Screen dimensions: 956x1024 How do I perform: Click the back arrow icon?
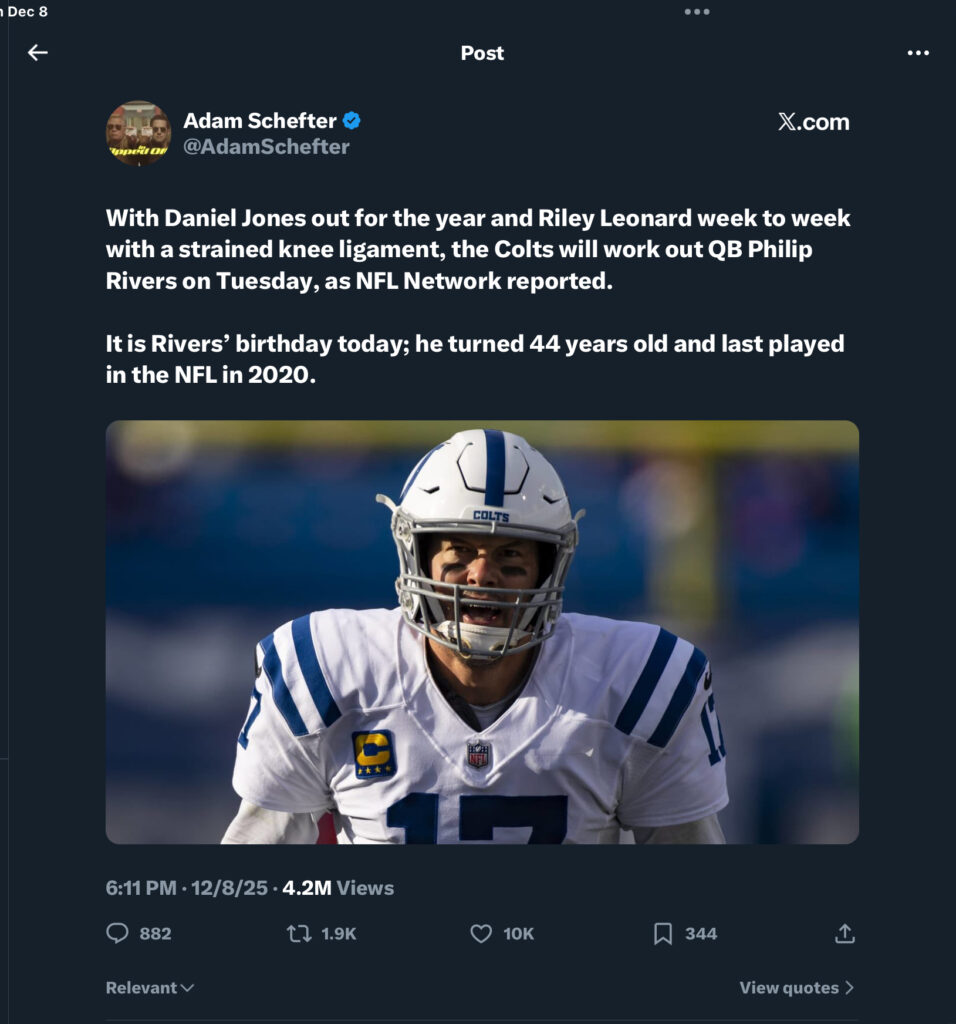(38, 53)
